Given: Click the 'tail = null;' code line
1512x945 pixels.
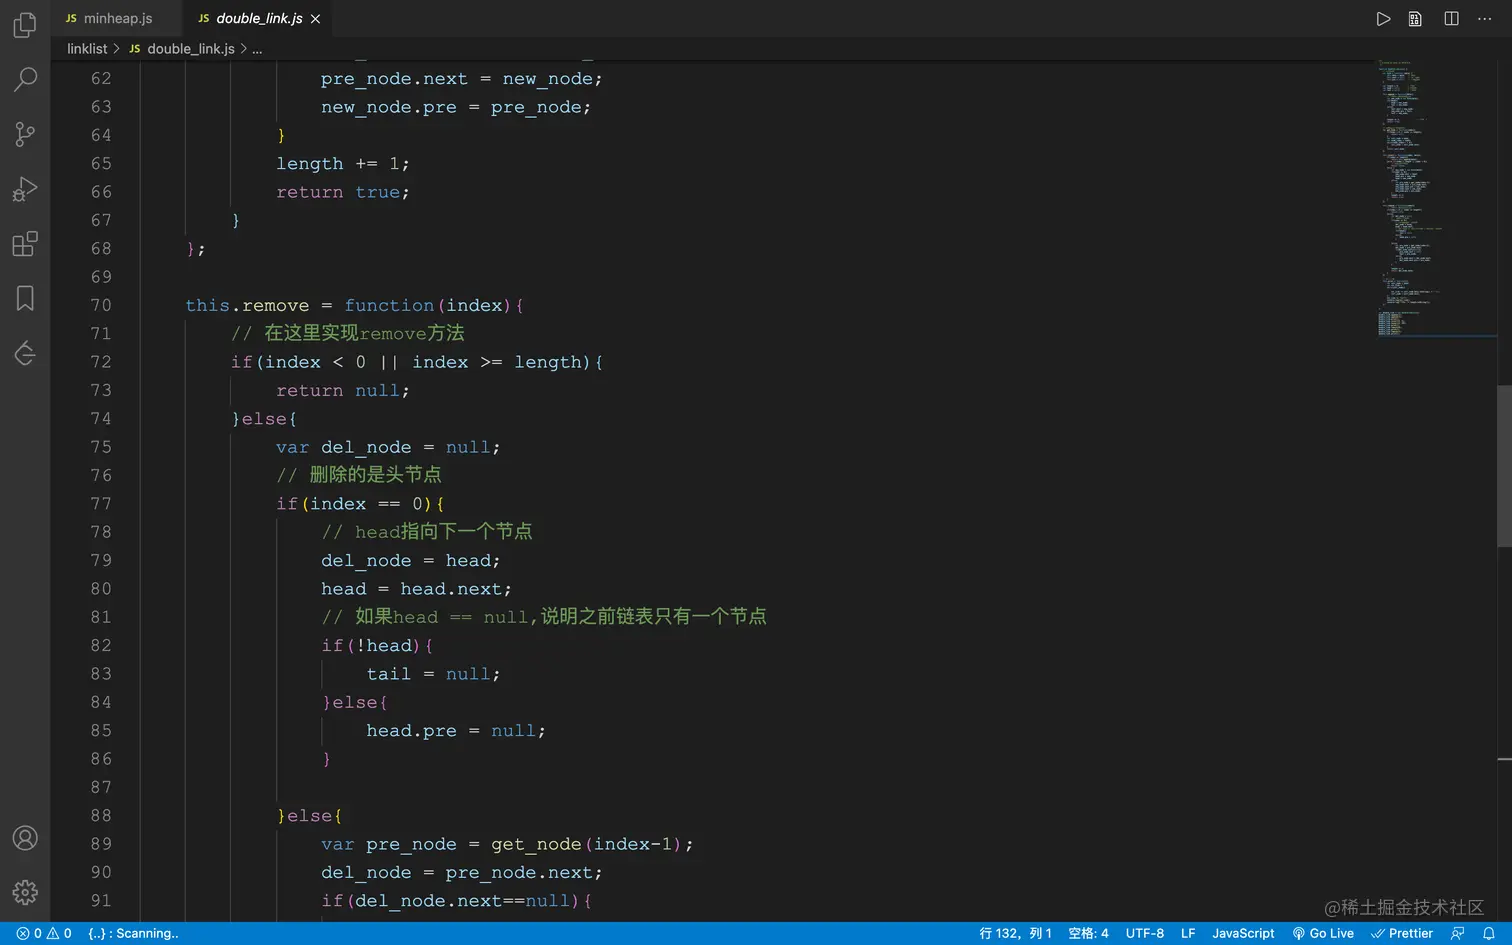Looking at the screenshot, I should (433, 674).
